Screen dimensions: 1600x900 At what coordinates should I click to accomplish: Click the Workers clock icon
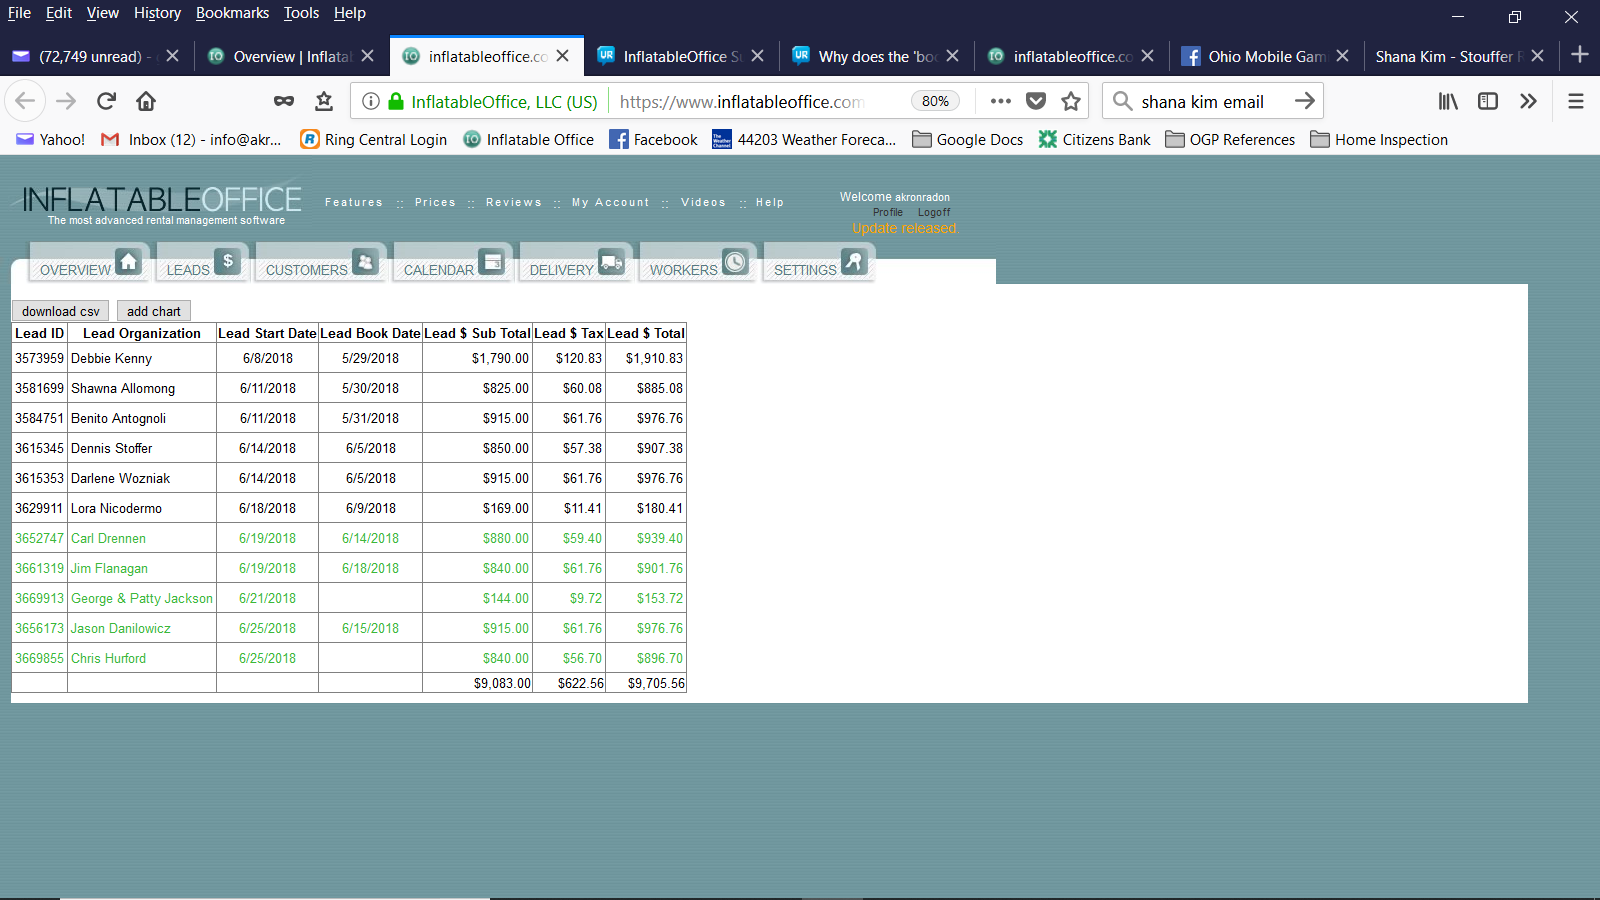(x=735, y=262)
